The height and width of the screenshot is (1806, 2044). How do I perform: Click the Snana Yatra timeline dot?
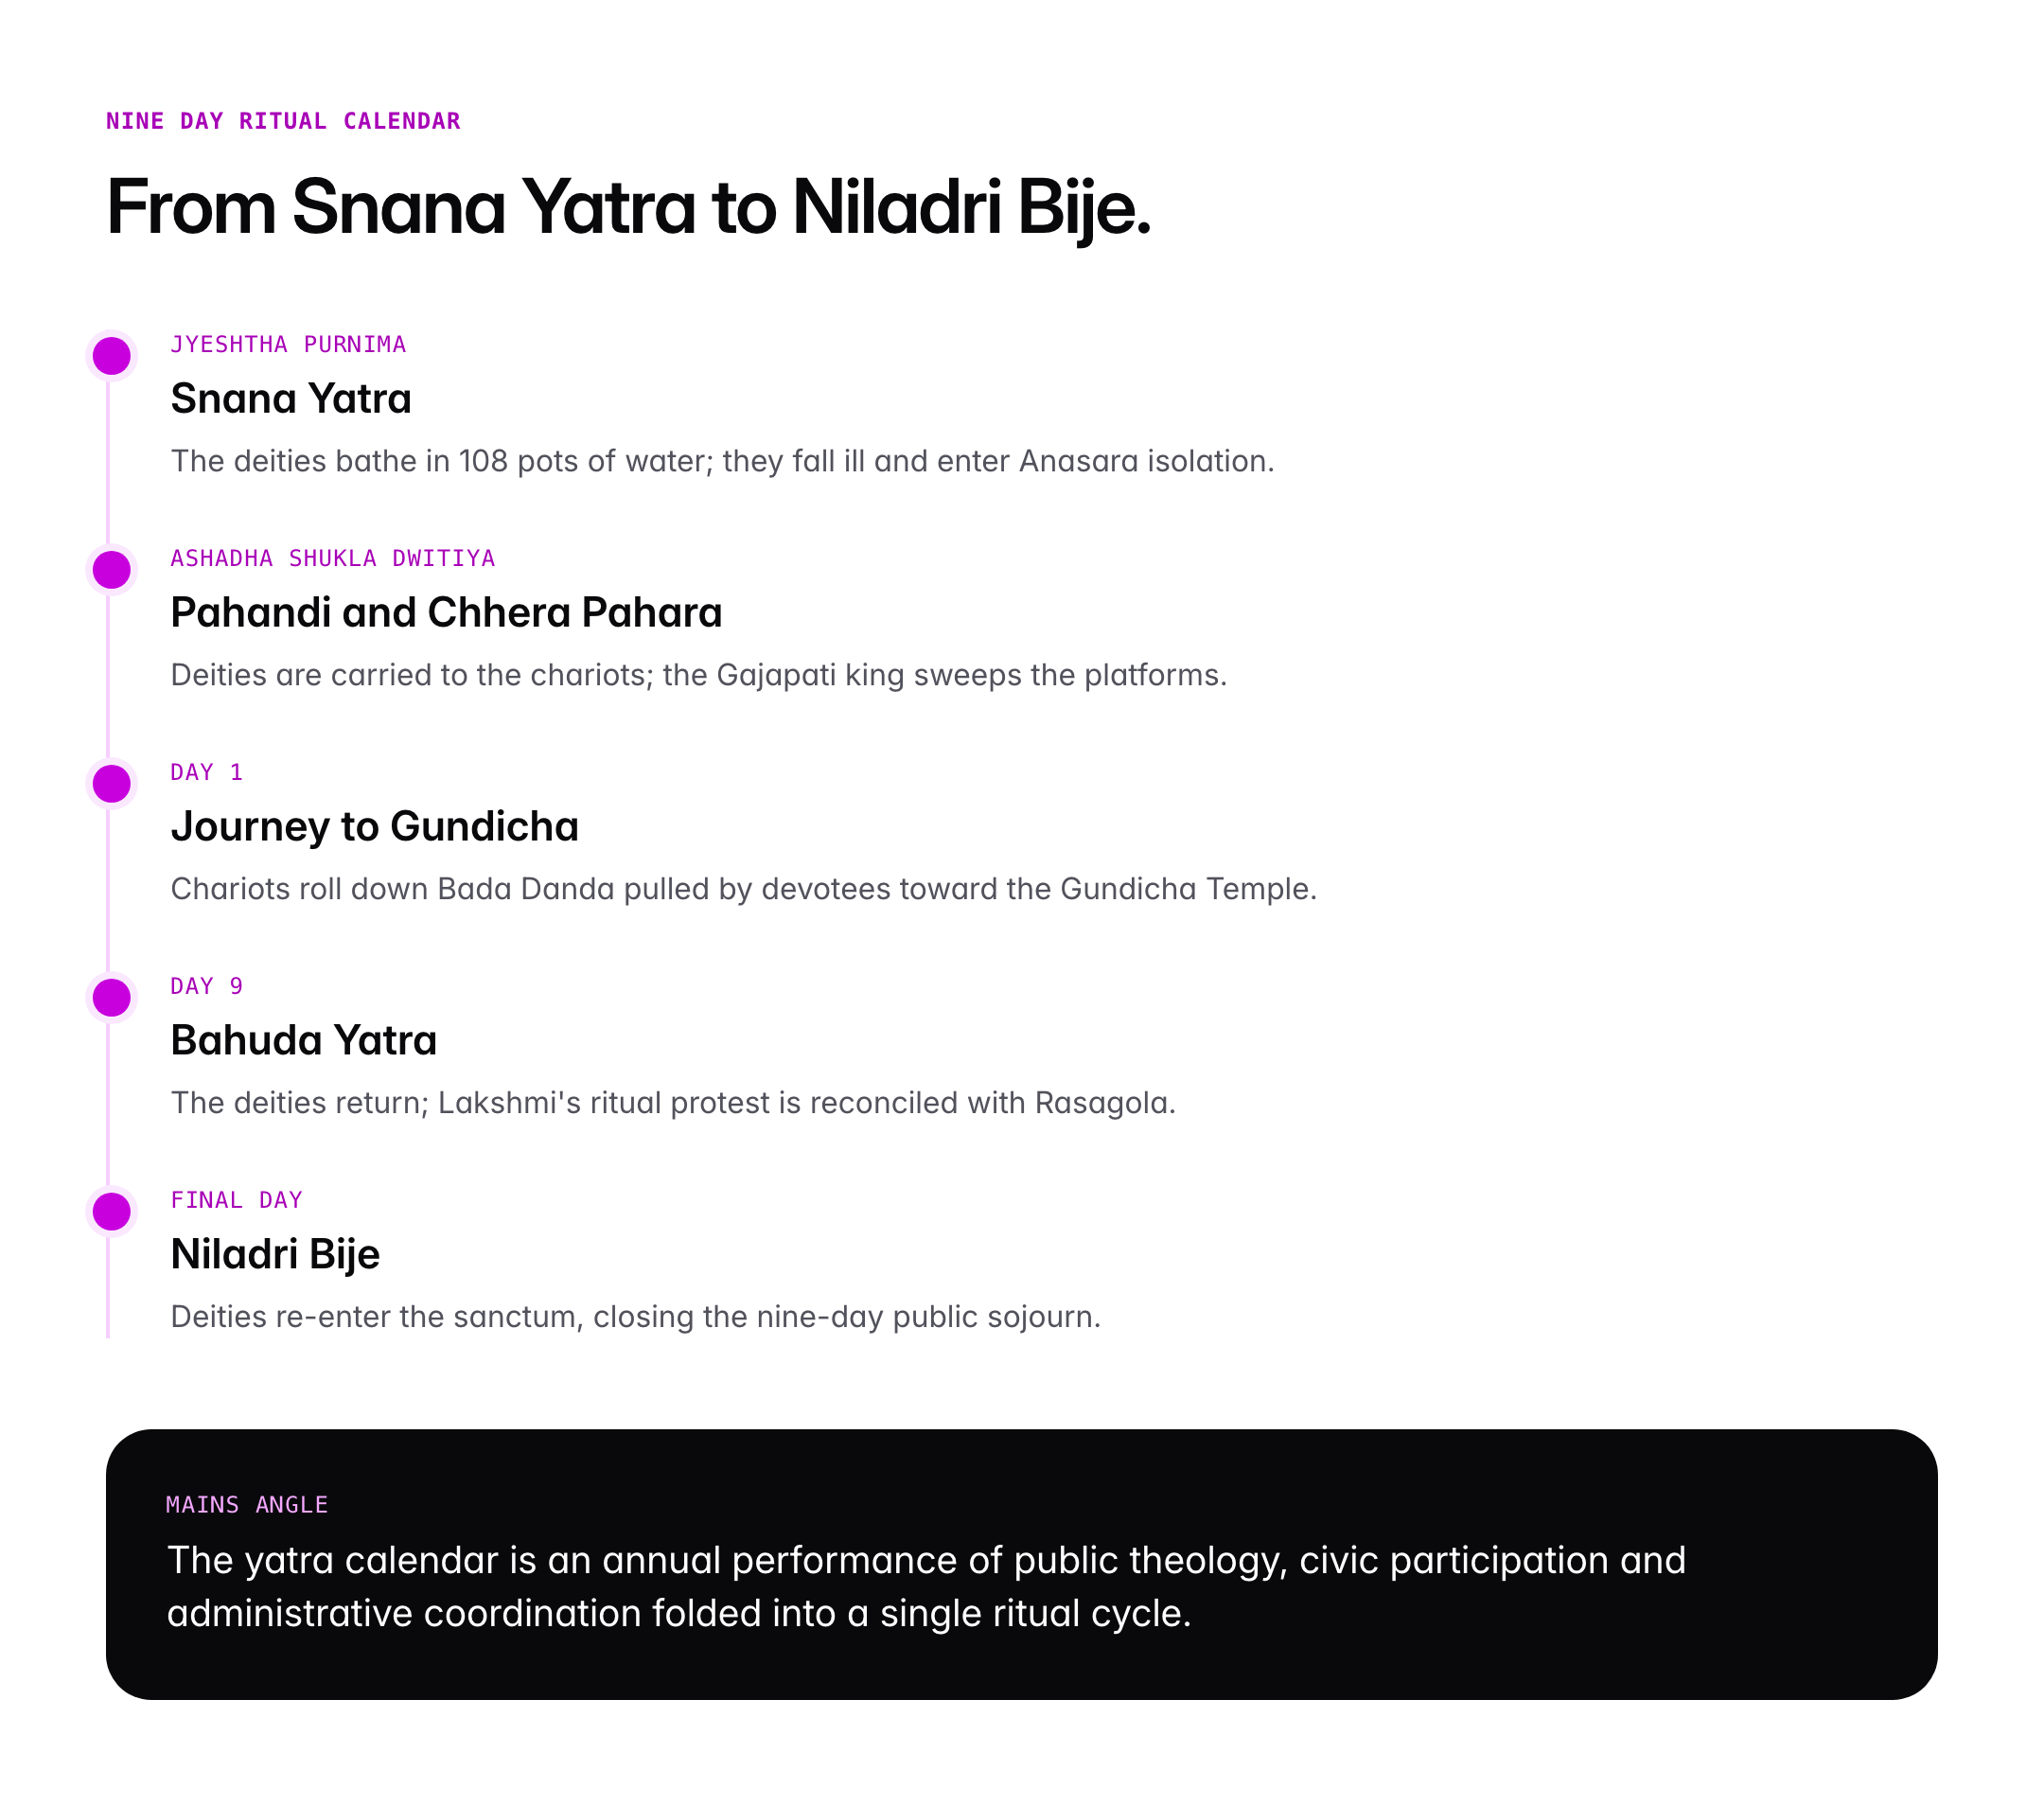coord(112,356)
